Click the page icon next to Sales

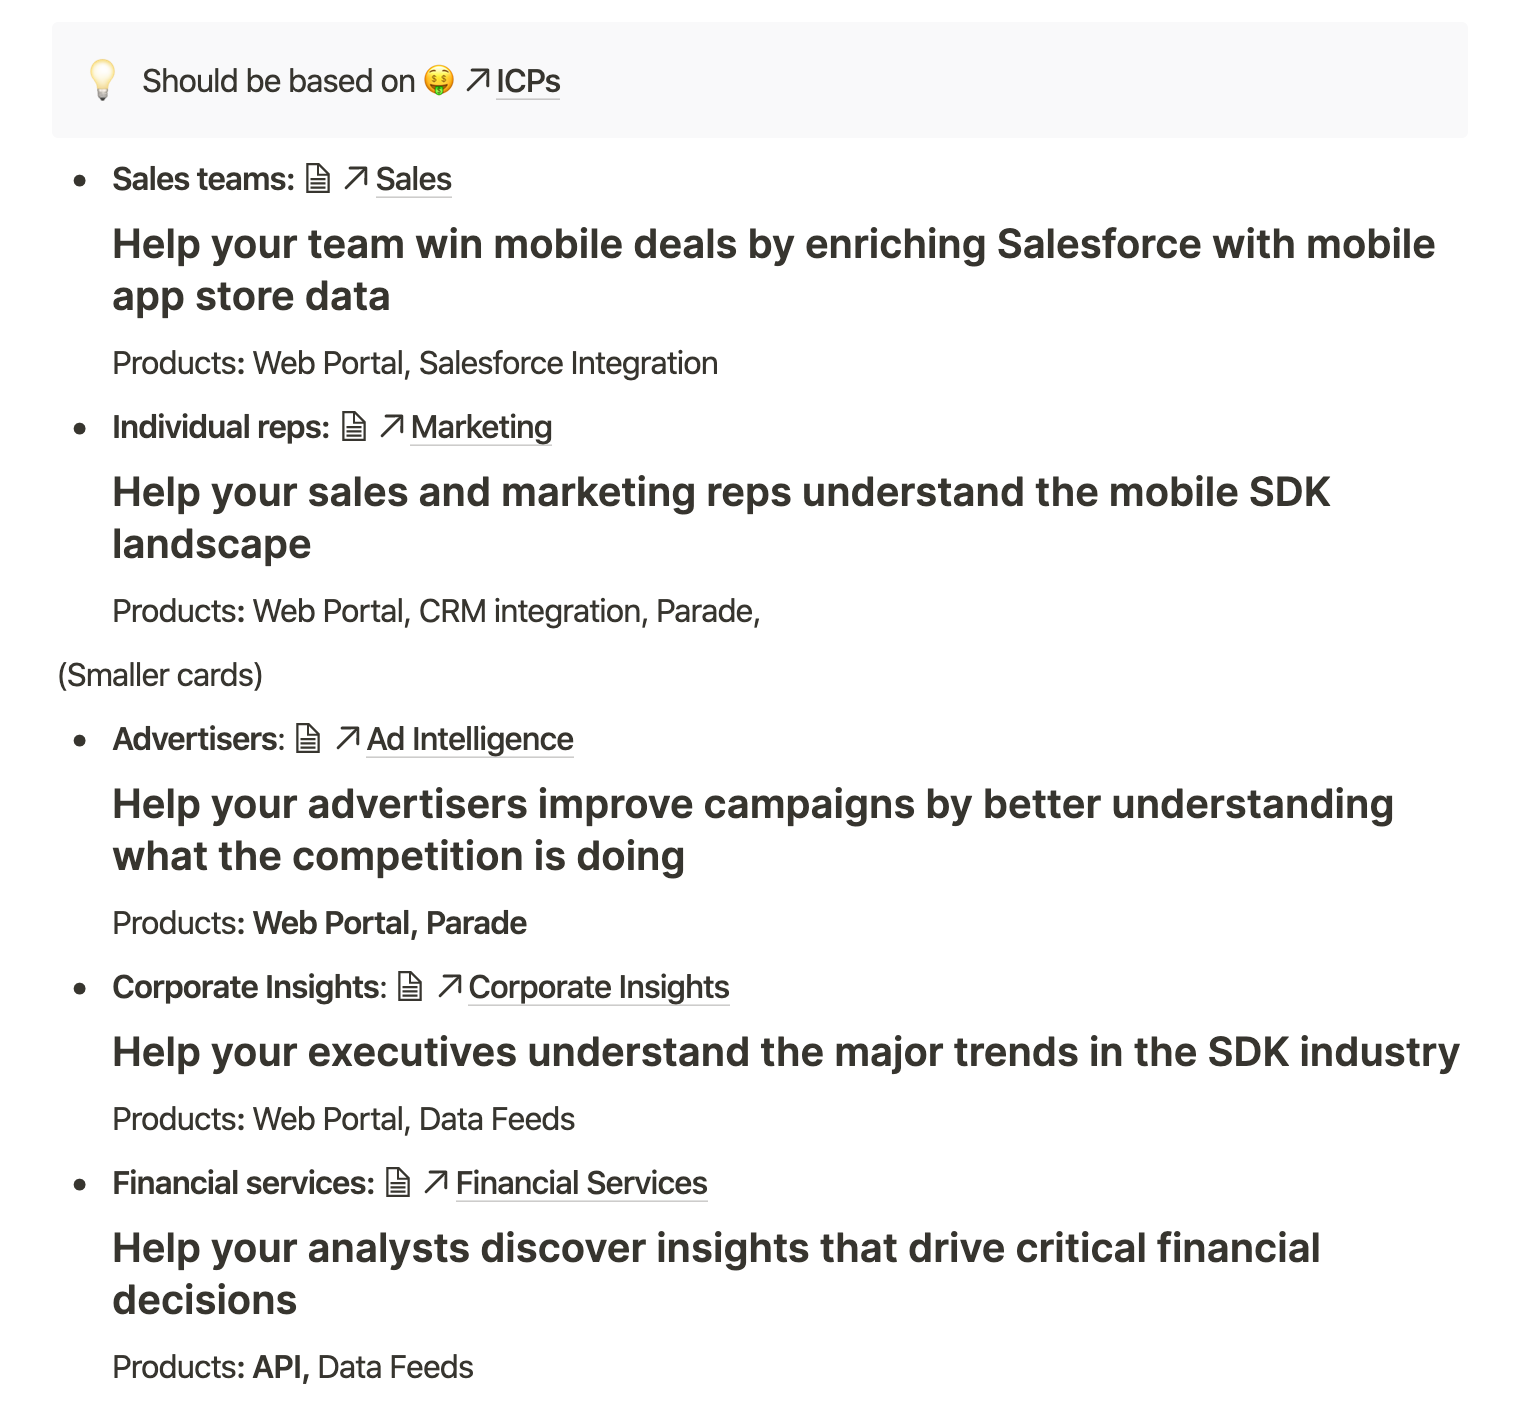(318, 179)
